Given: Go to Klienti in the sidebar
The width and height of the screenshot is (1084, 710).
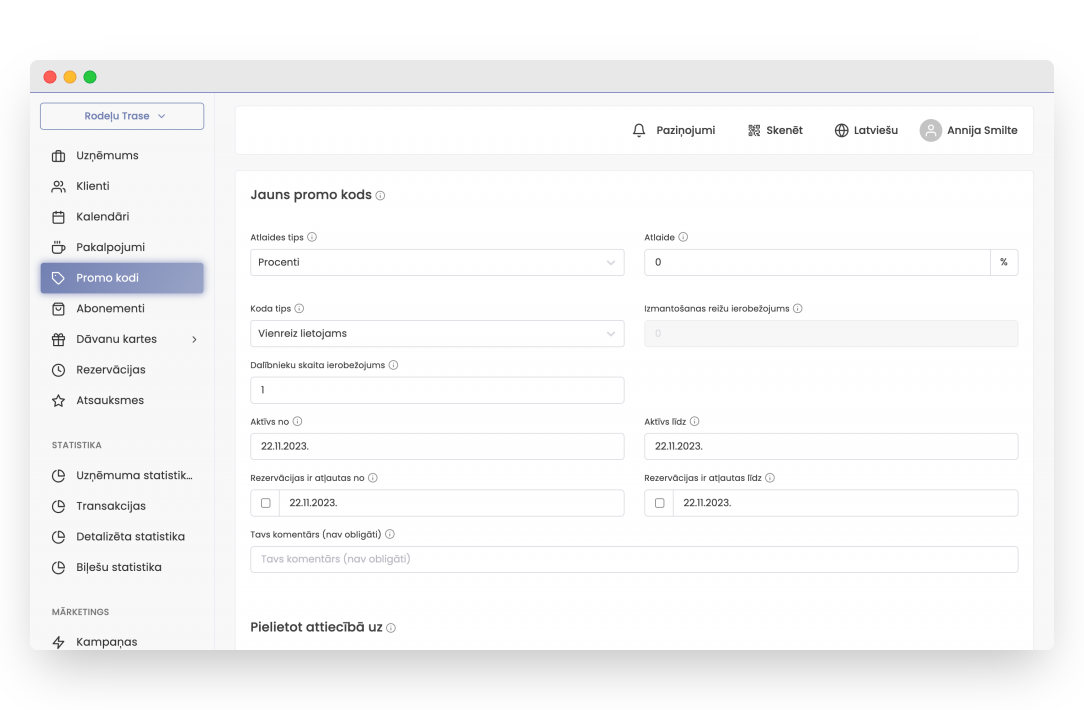Looking at the screenshot, I should pos(93,186).
